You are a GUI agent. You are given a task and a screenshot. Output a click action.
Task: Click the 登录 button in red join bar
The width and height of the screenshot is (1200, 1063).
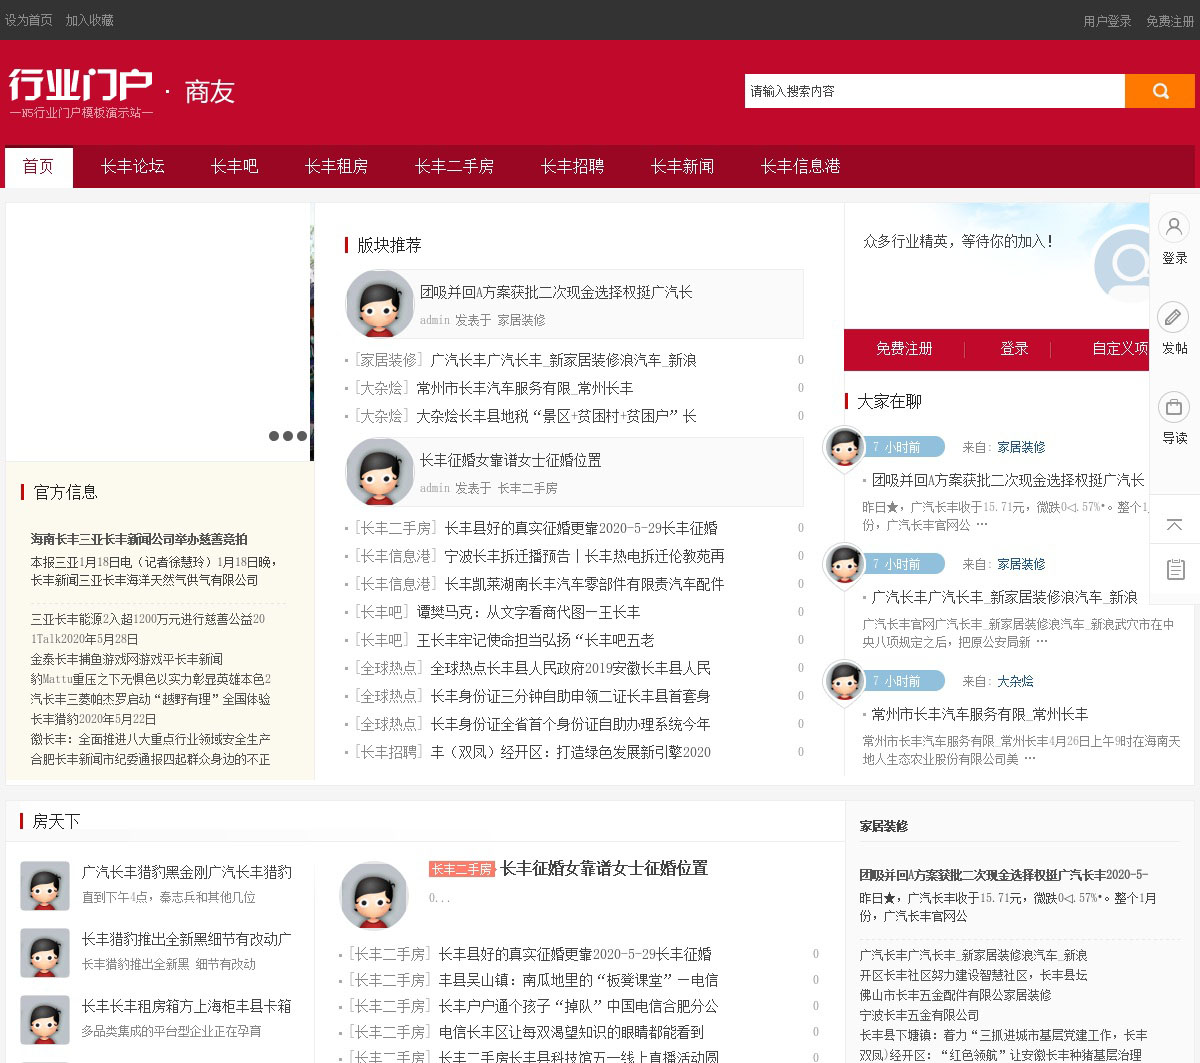tap(1014, 348)
